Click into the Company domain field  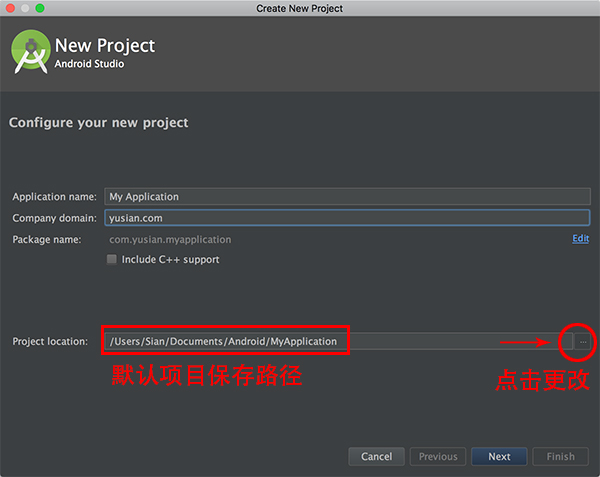tap(346, 218)
